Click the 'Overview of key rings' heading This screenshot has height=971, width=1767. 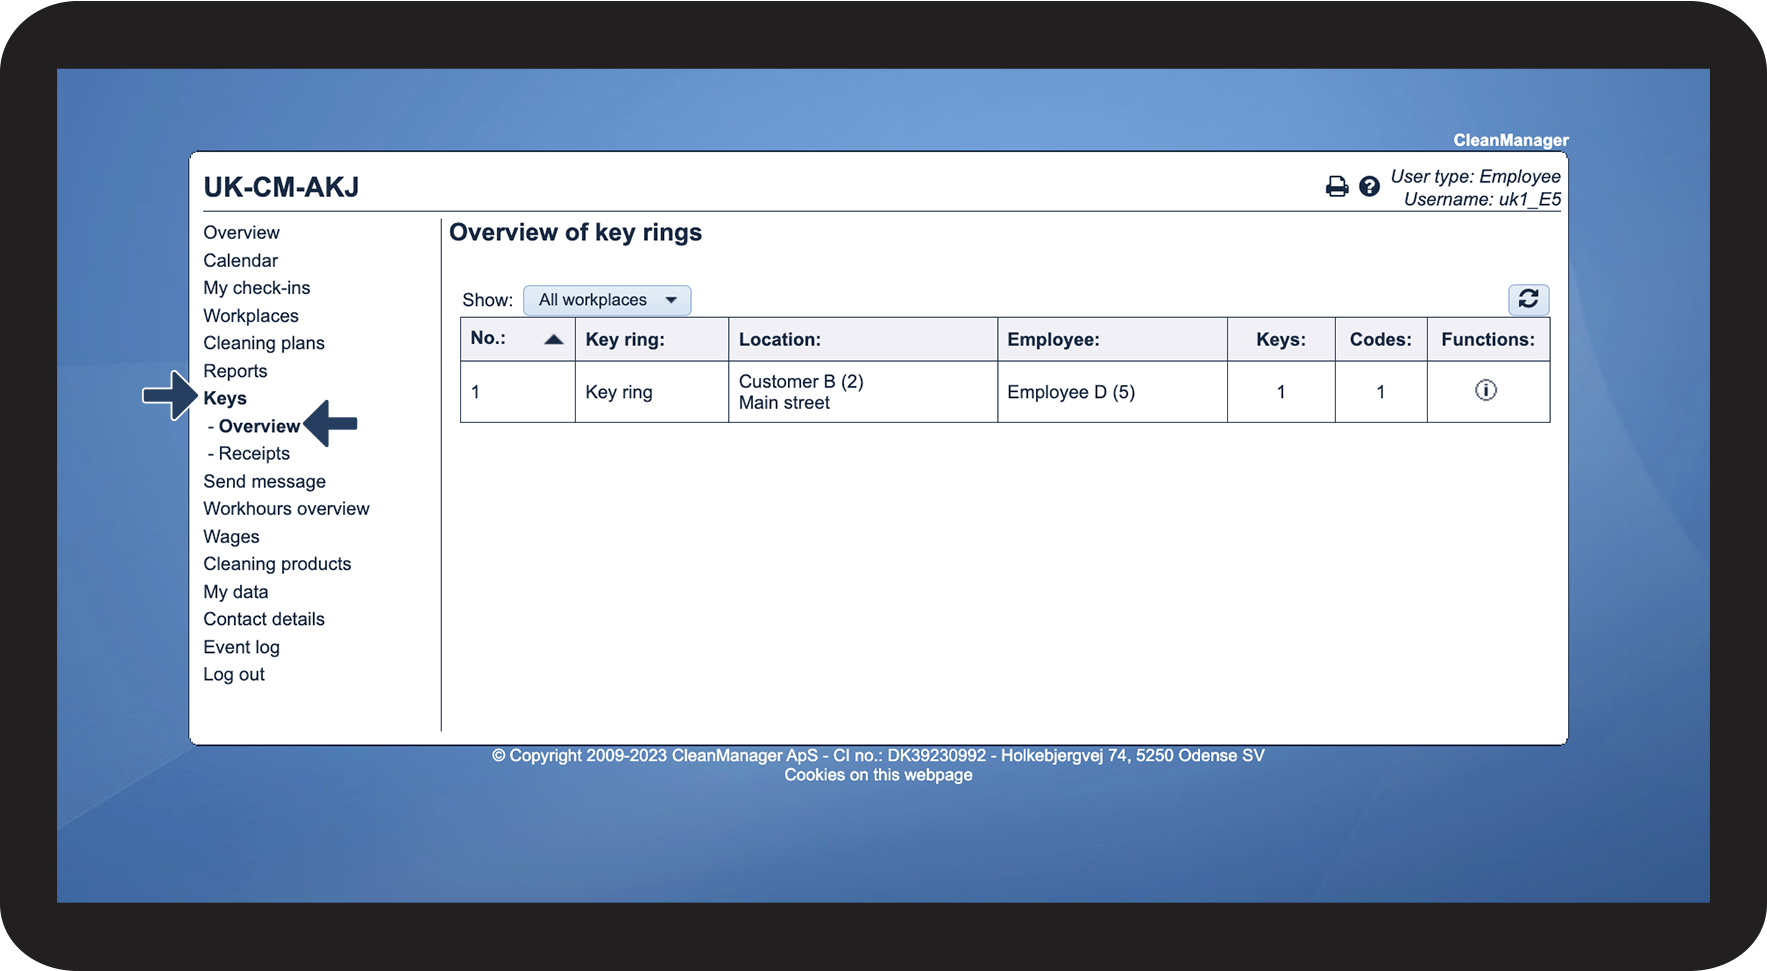tap(576, 233)
